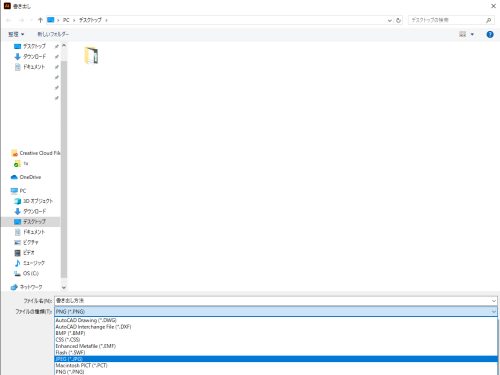Open the file name history dropdown arrow
The image size is (500, 375).
tap(494, 301)
